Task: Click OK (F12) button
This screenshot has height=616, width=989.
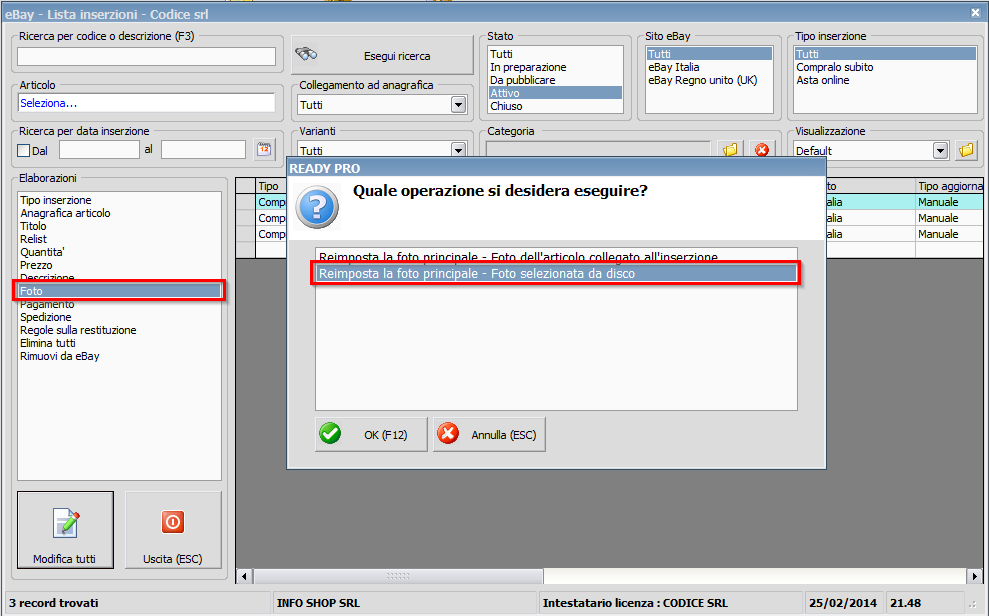Action: point(371,434)
